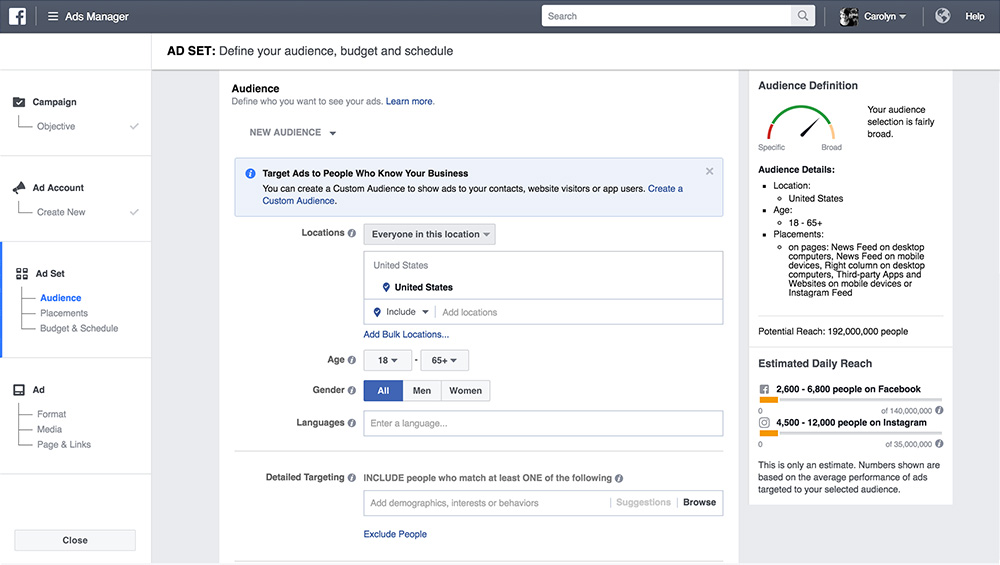Click the United States location pin icon
Viewport: 1000px width, 565px height.
pos(386,288)
